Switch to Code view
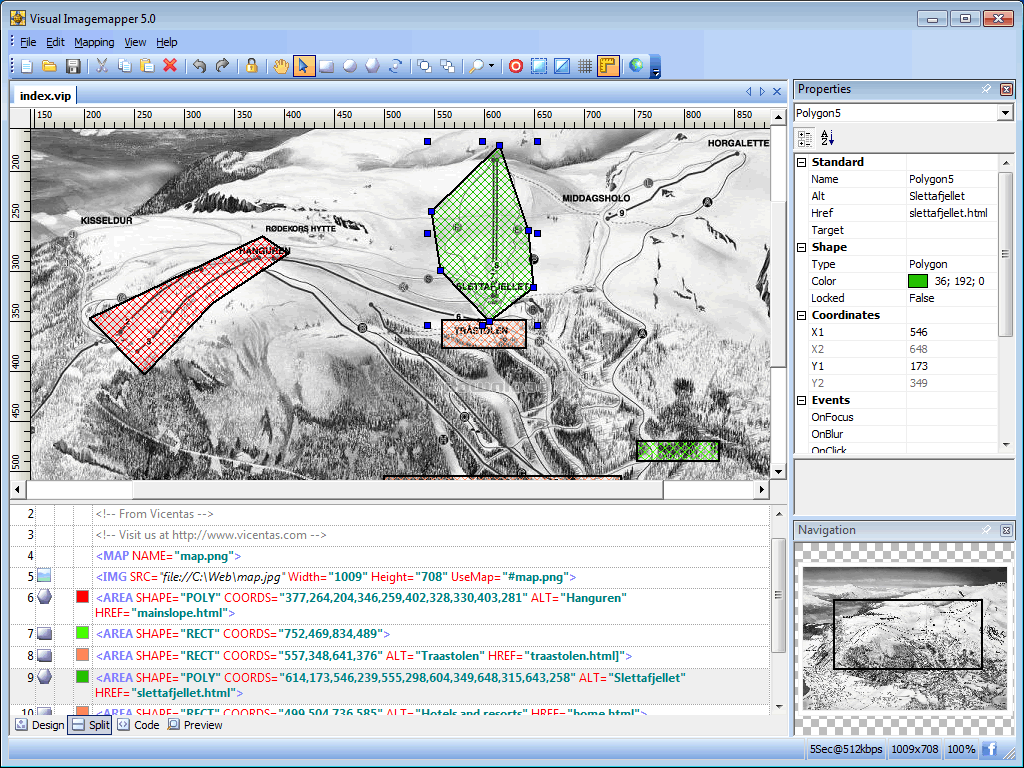 pos(138,725)
